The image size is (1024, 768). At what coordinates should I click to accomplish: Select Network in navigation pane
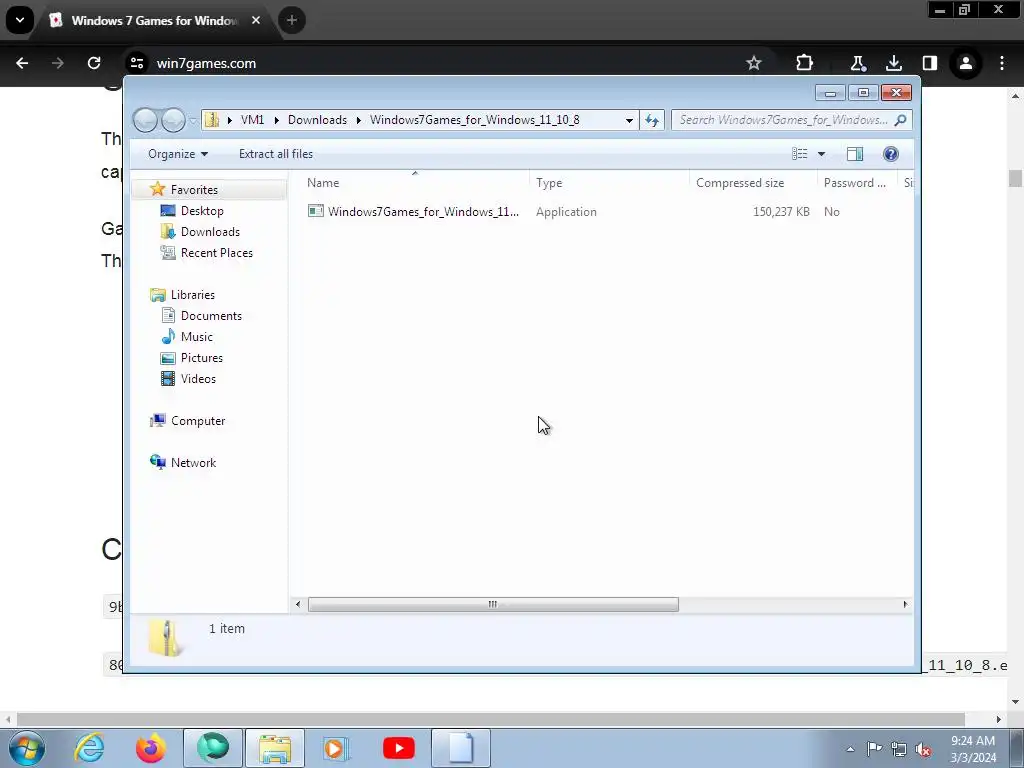tap(193, 462)
